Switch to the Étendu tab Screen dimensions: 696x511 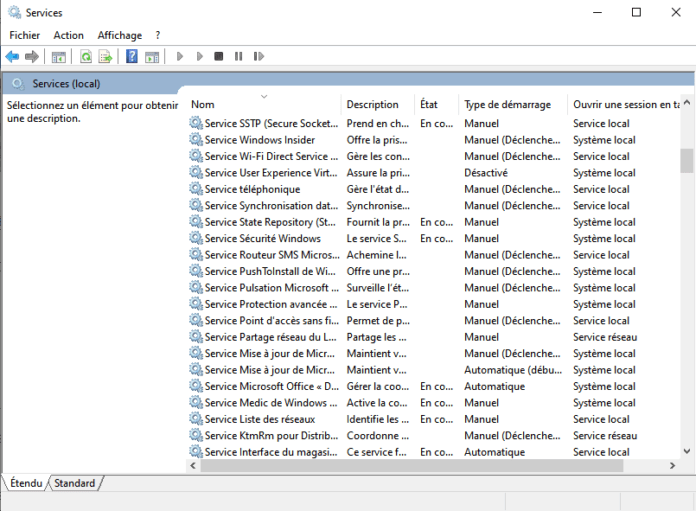point(26,484)
